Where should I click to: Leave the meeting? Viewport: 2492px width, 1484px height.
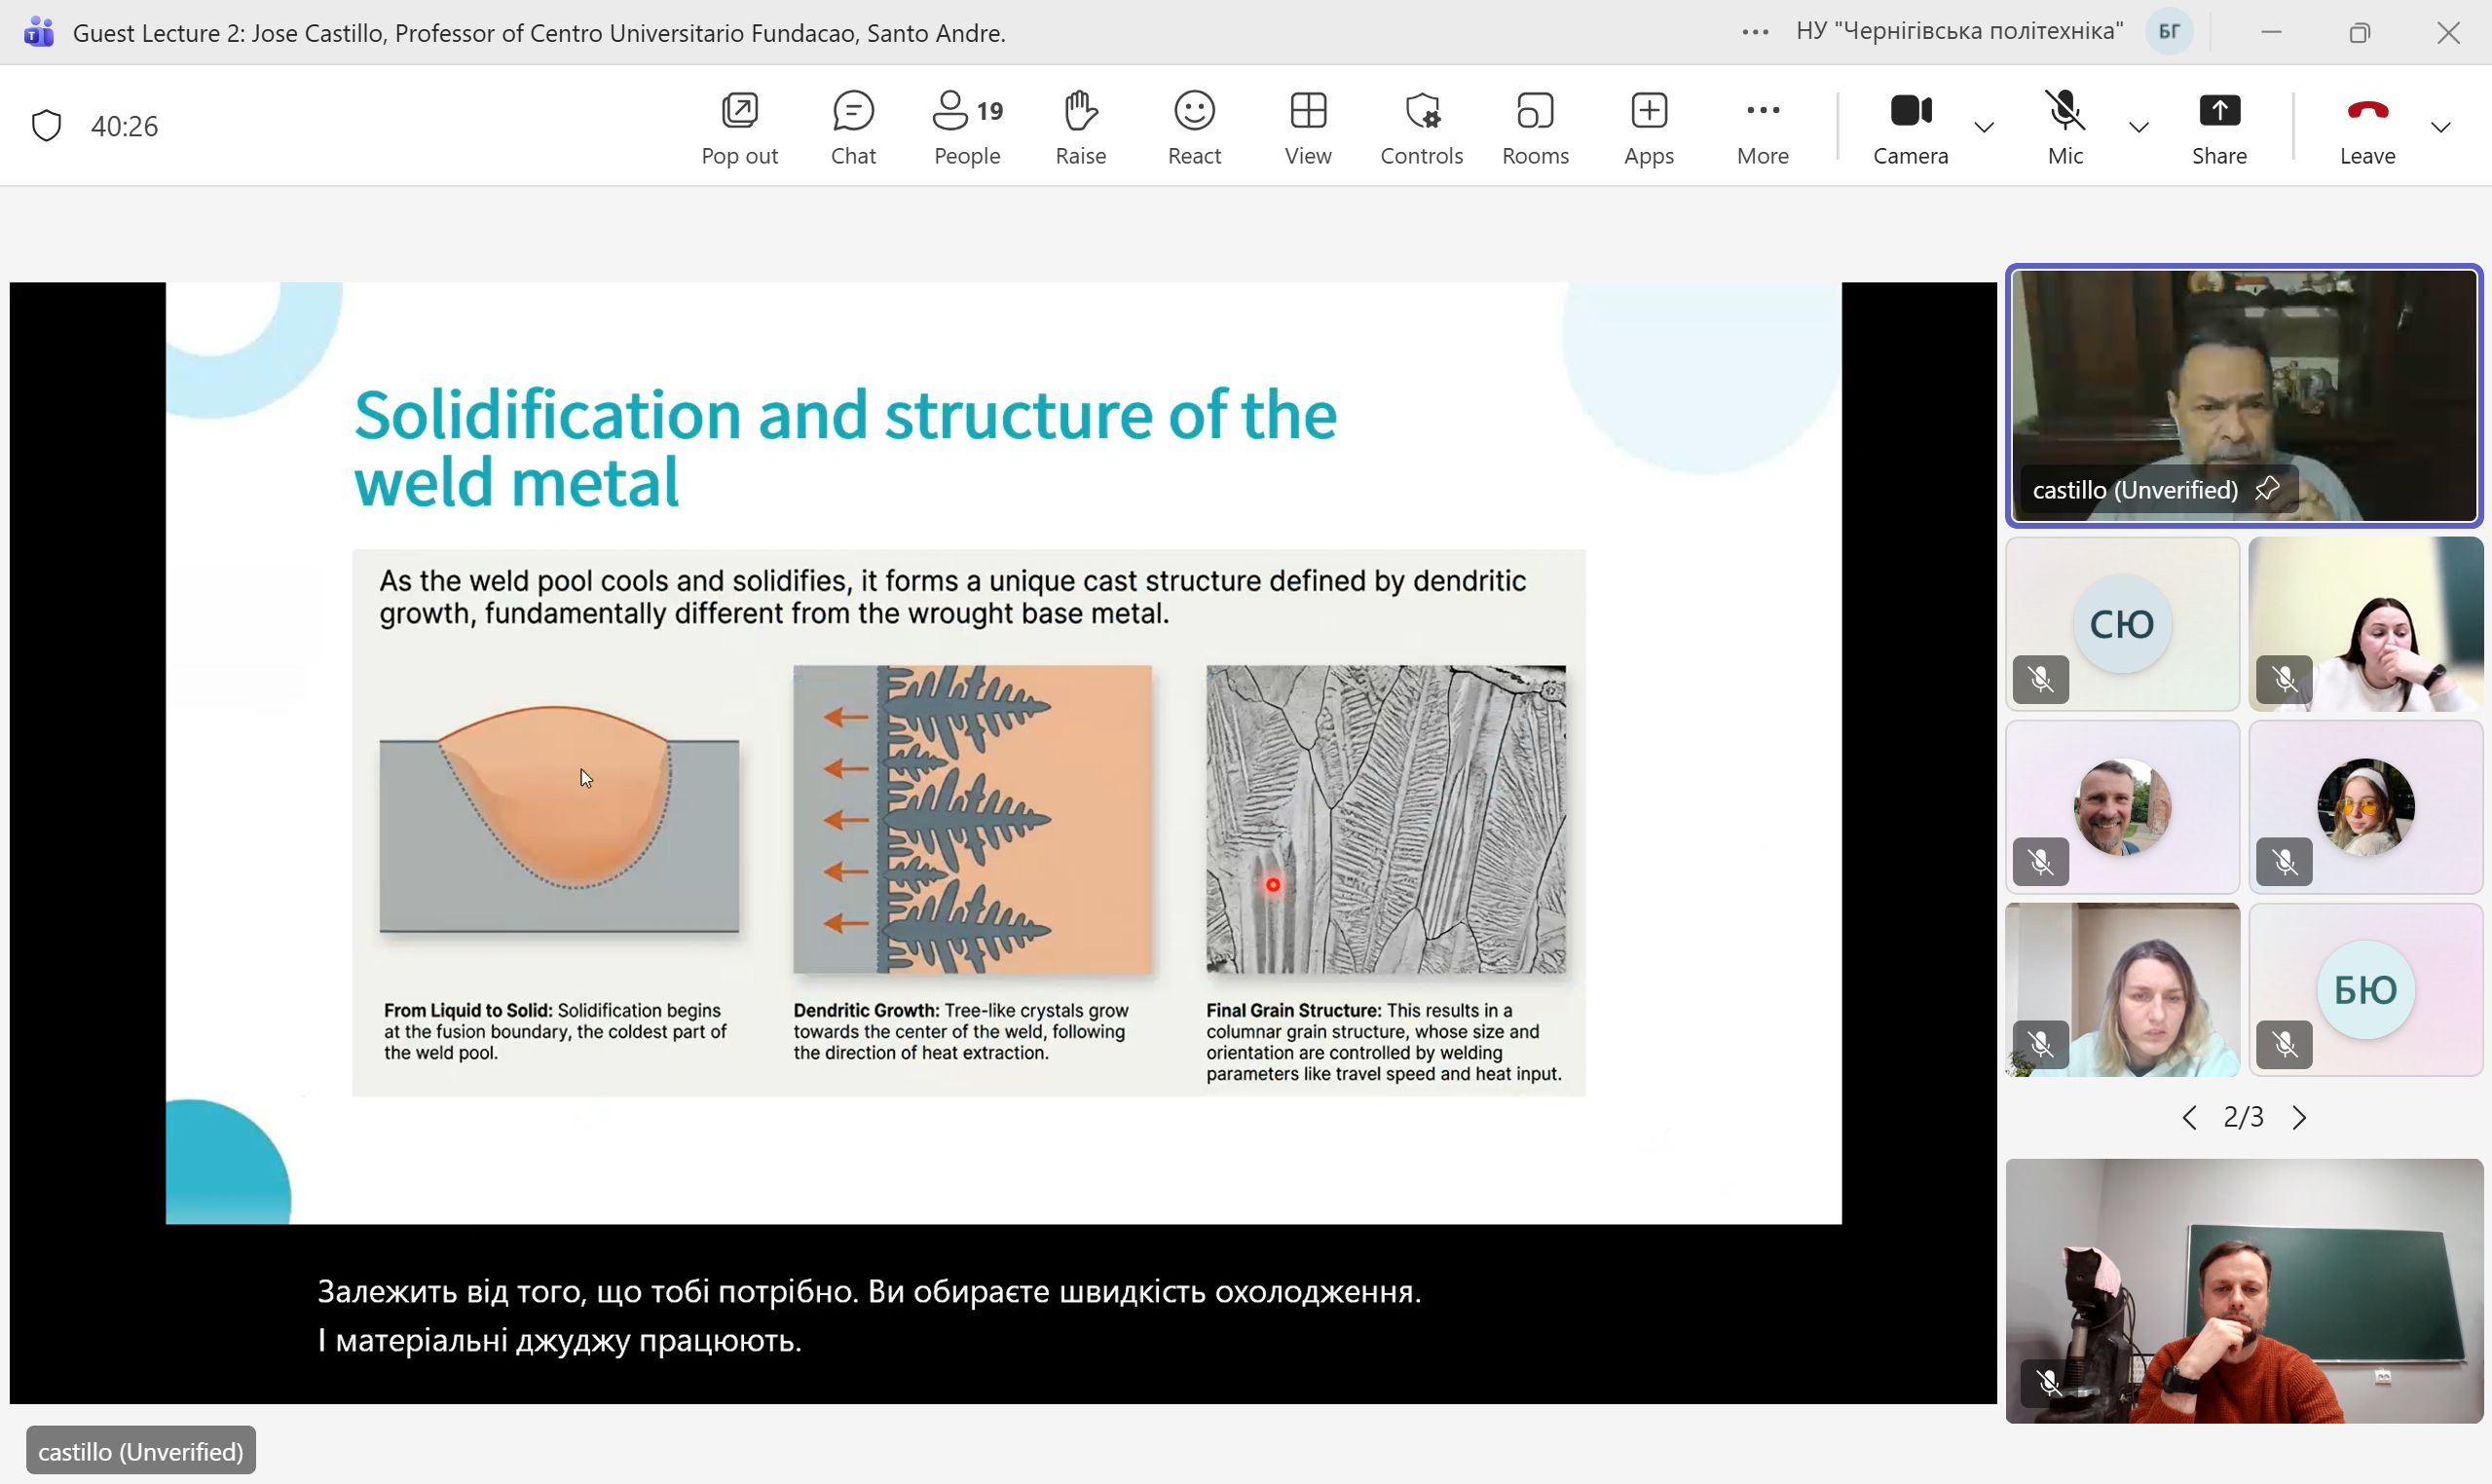[2367, 127]
